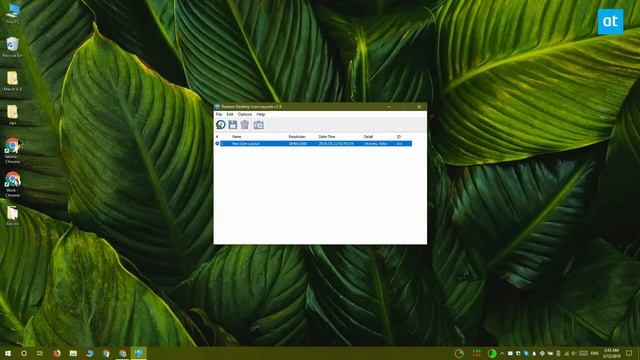Select the March folder on the desktop
Image resolution: width=640 pixels, height=360 pixels.
[13, 81]
